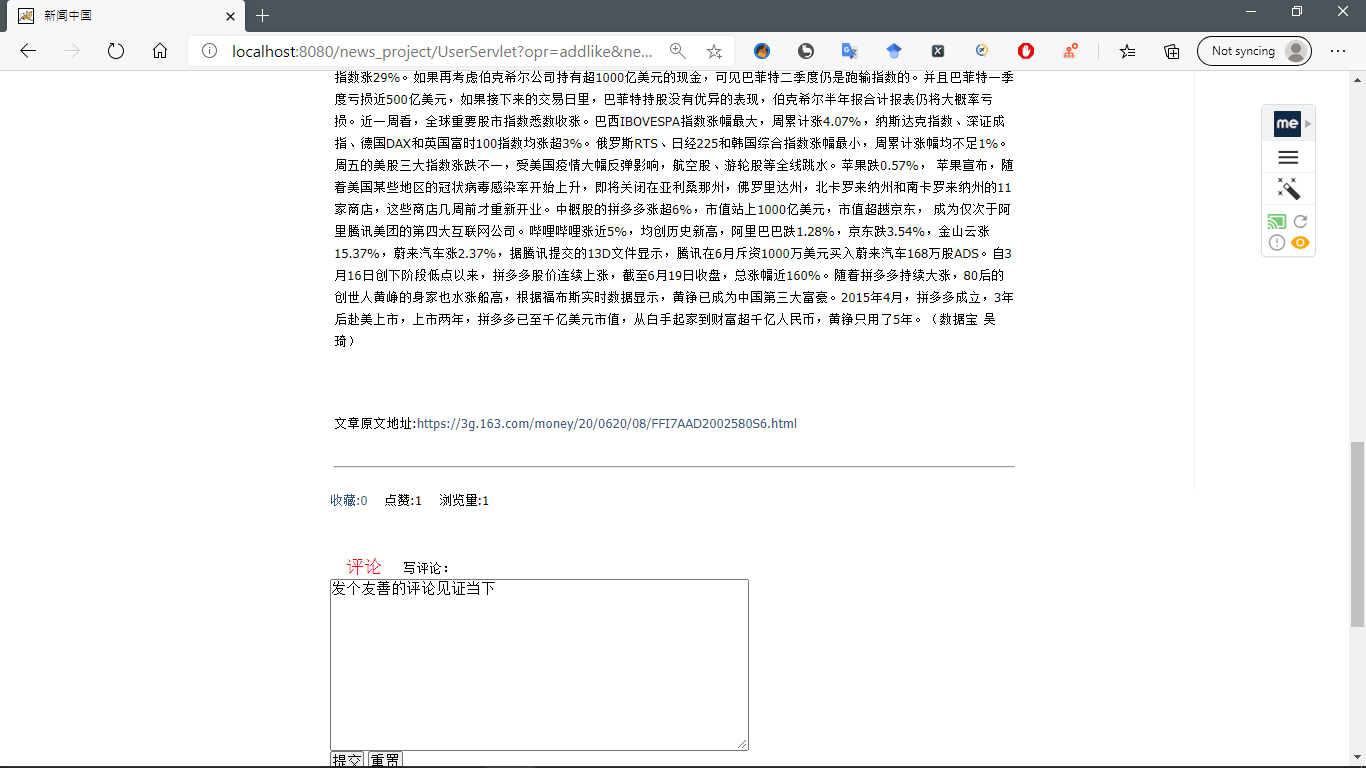Click the 浏览量:1 view count text
Viewport: 1366px width, 768px height.
464,501
